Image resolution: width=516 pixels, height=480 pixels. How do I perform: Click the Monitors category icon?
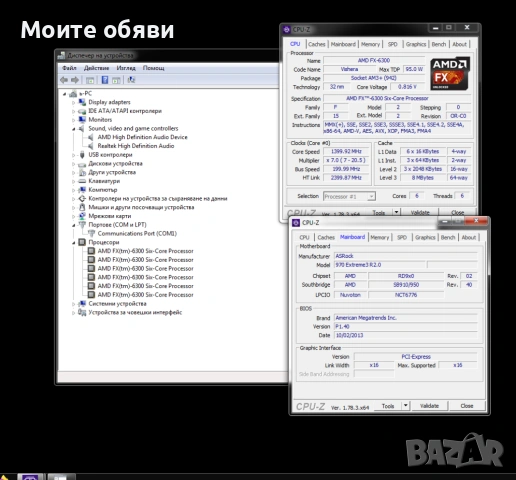point(82,120)
